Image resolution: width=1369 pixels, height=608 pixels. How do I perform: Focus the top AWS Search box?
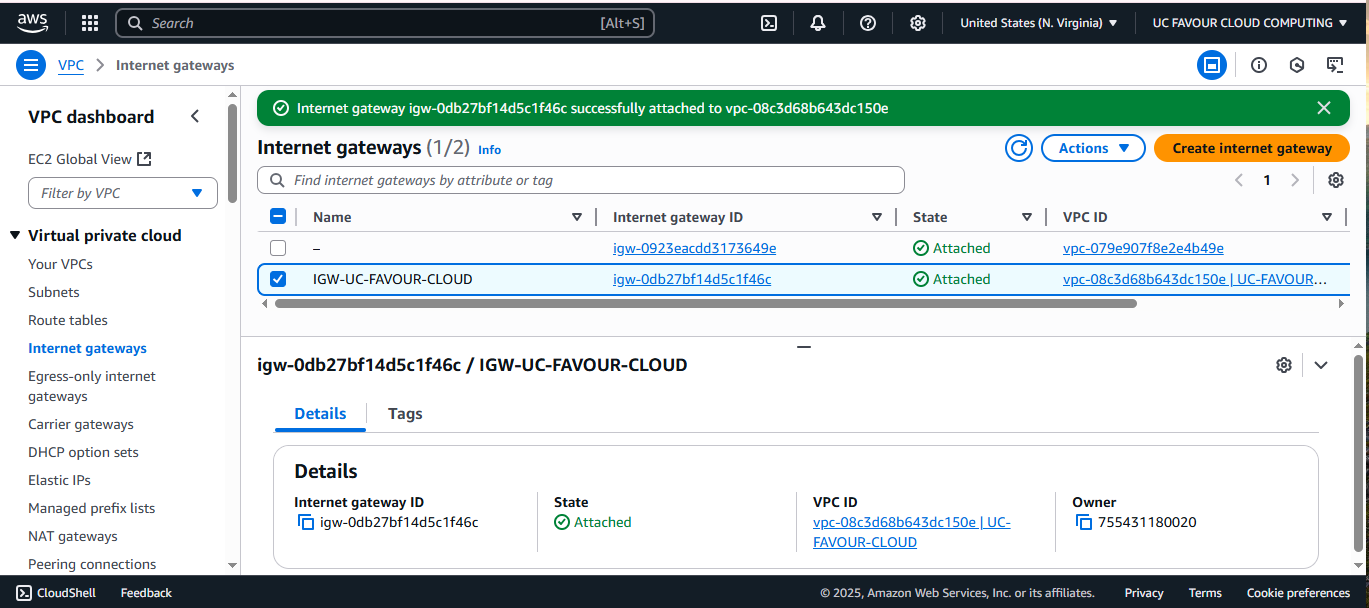tap(385, 23)
